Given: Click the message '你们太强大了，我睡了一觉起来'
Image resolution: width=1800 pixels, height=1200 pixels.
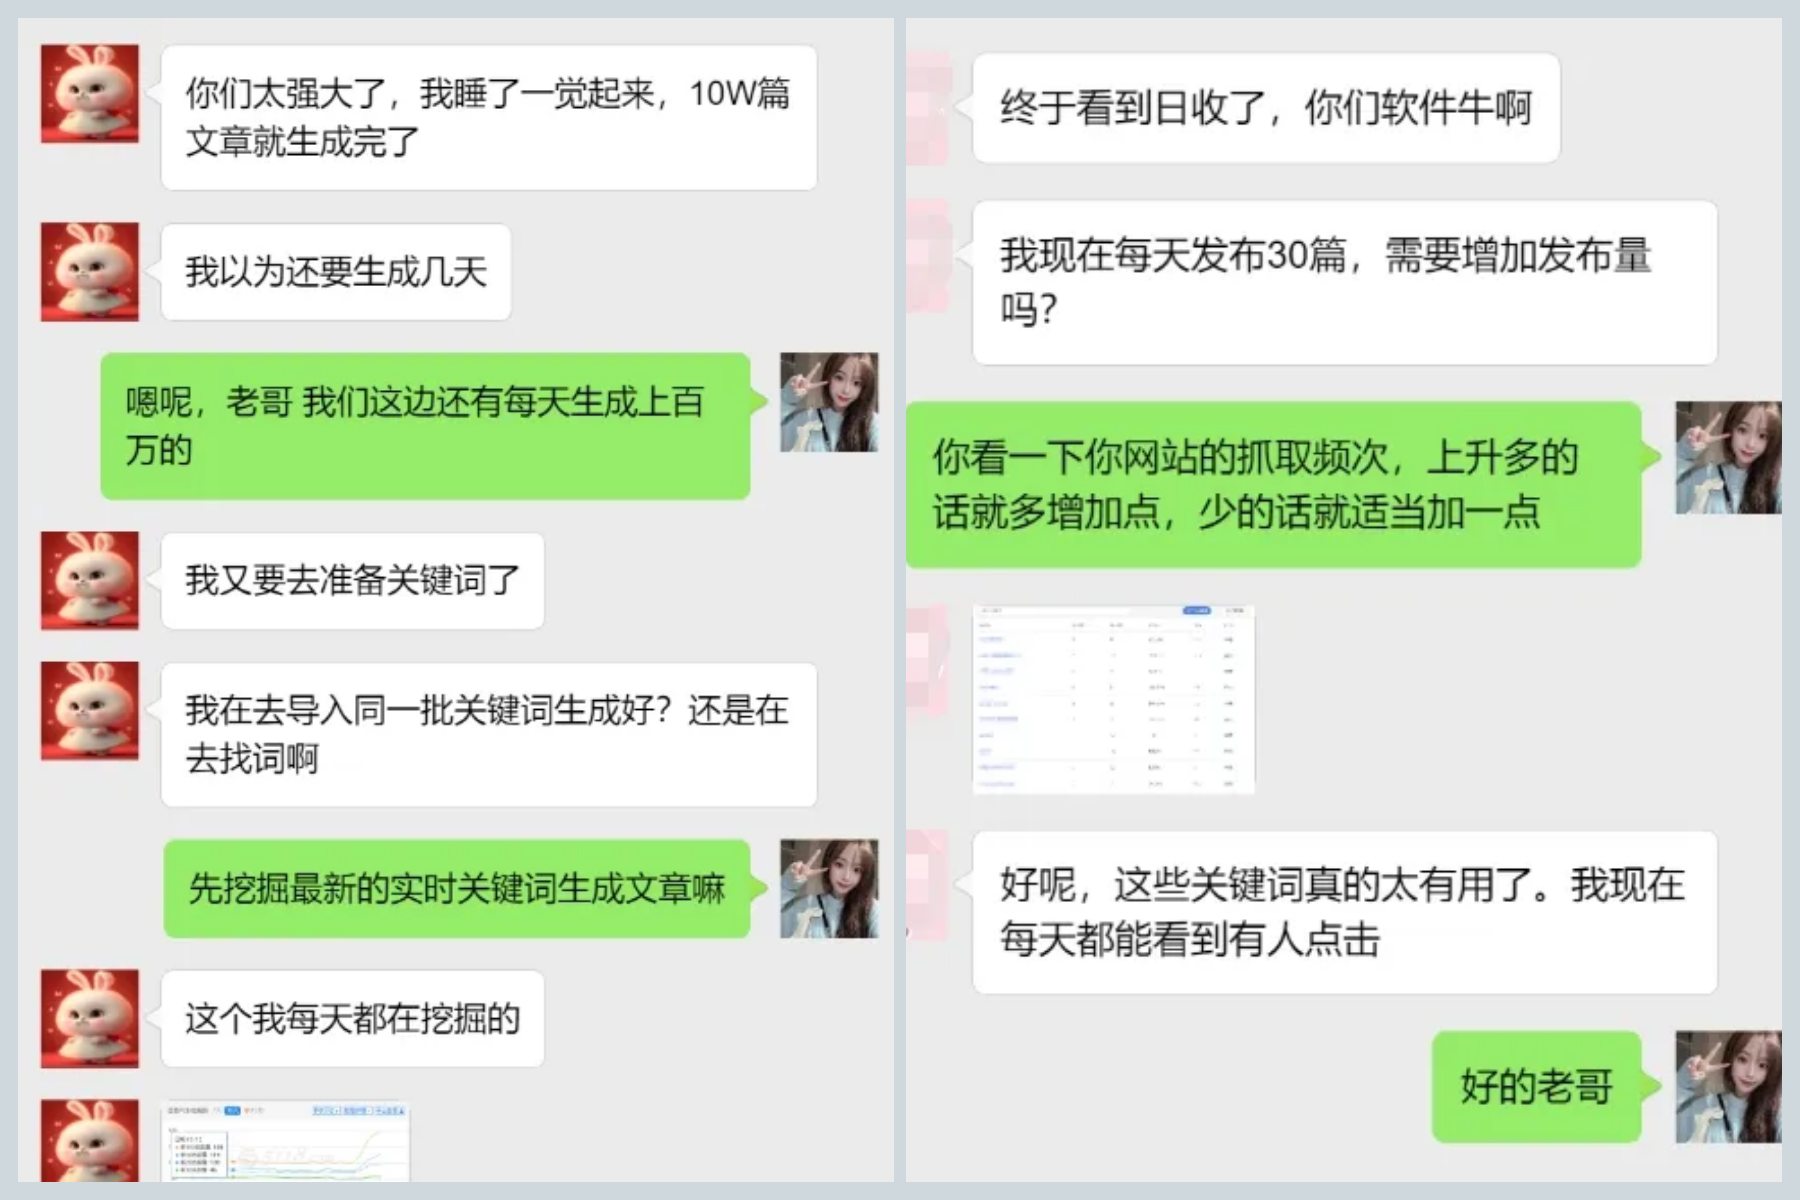Looking at the screenshot, I should click(x=489, y=118).
